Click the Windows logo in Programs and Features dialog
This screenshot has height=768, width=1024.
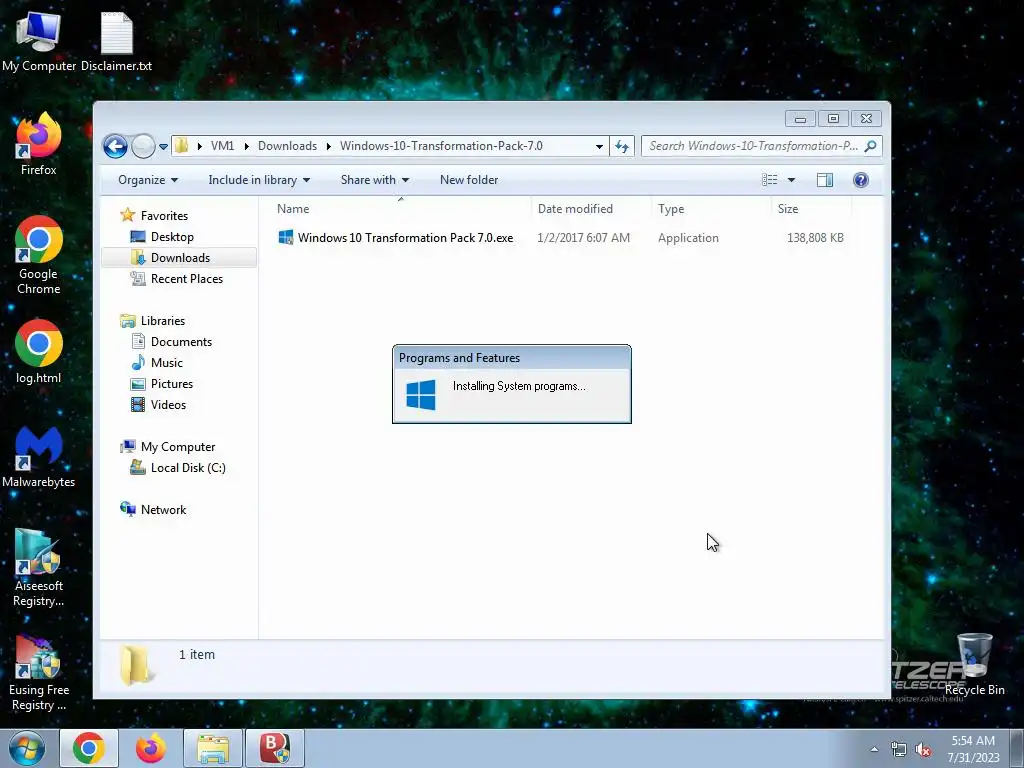tap(421, 395)
